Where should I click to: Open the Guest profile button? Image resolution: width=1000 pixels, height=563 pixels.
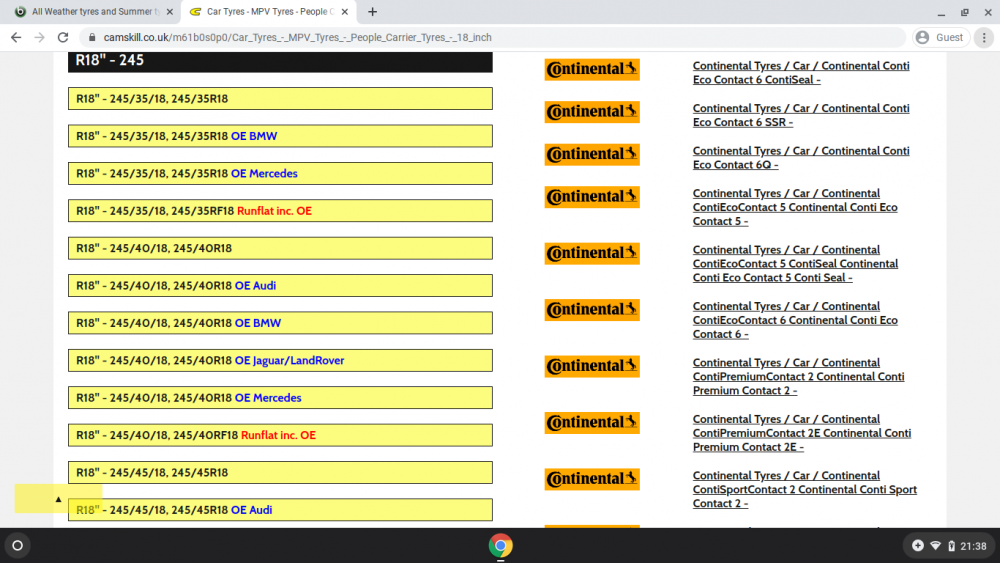(x=941, y=38)
